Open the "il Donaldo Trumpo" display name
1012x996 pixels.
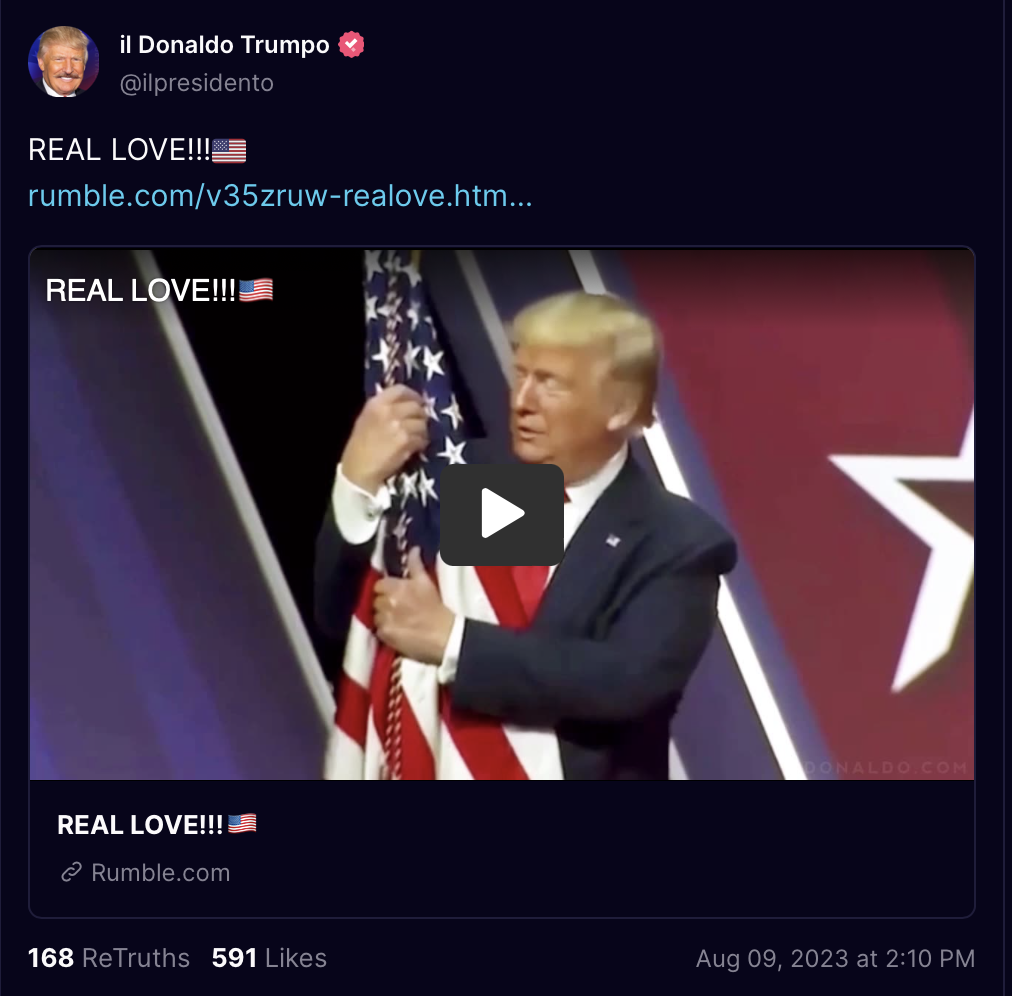coord(224,45)
